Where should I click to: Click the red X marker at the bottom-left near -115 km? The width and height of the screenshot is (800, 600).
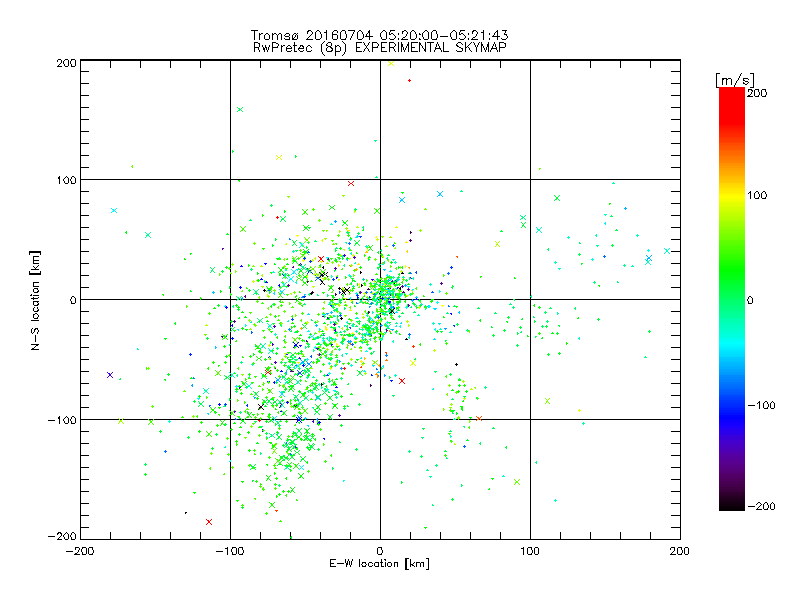coord(209,522)
